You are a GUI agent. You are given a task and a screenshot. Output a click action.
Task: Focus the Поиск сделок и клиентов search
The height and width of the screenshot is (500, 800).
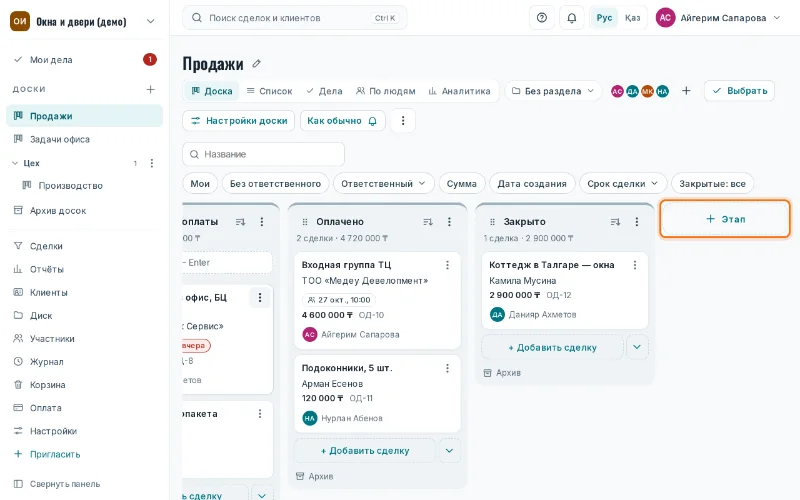(294, 18)
